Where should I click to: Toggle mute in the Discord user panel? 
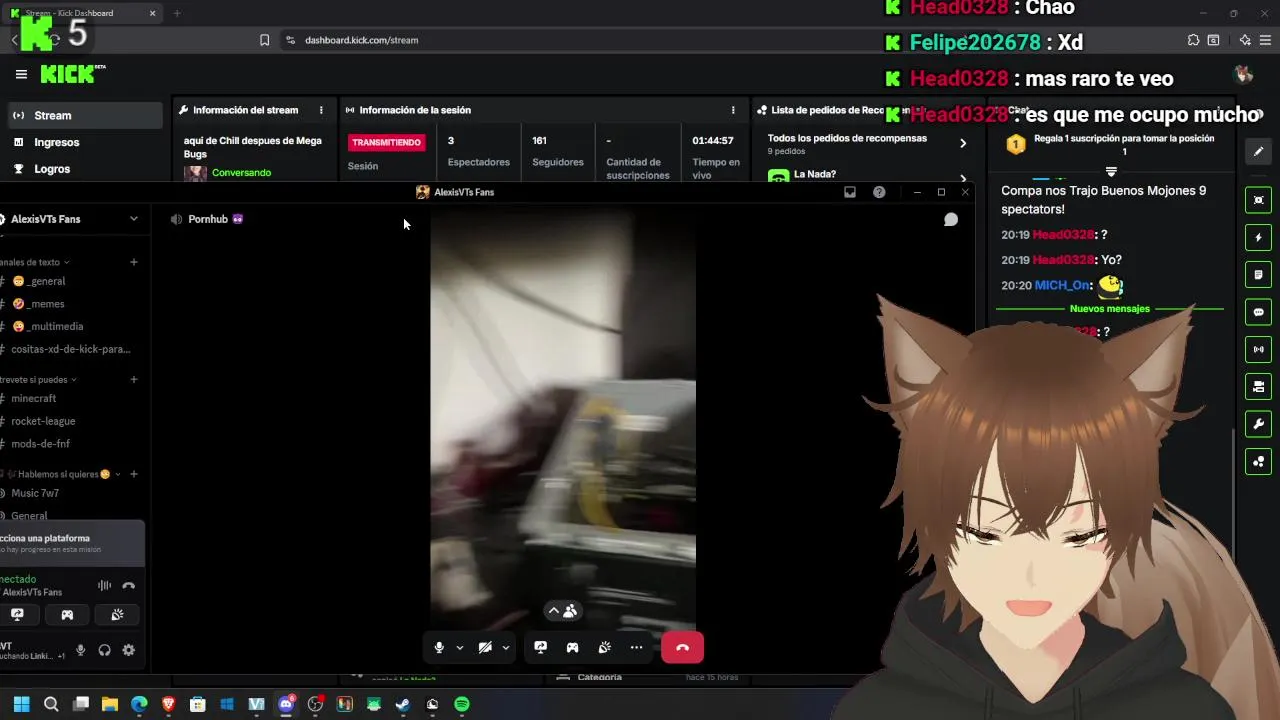point(81,650)
